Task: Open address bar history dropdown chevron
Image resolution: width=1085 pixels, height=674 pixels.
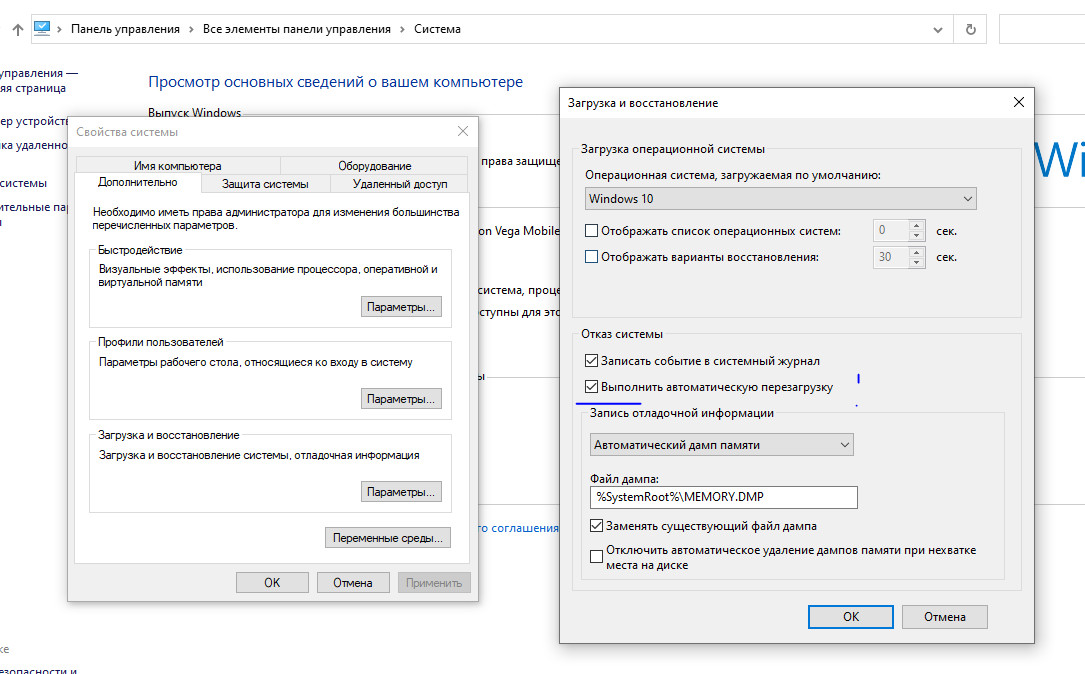Action: pyautogui.click(x=938, y=30)
